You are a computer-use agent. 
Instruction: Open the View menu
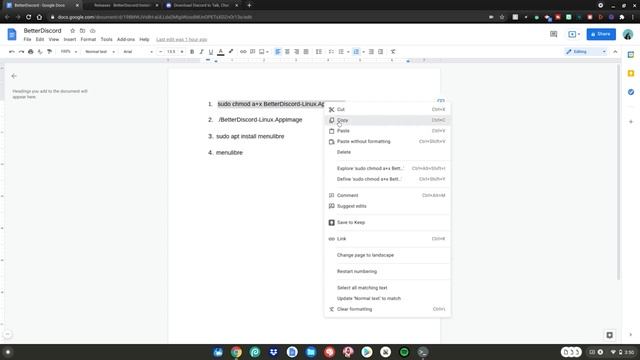[54, 40]
